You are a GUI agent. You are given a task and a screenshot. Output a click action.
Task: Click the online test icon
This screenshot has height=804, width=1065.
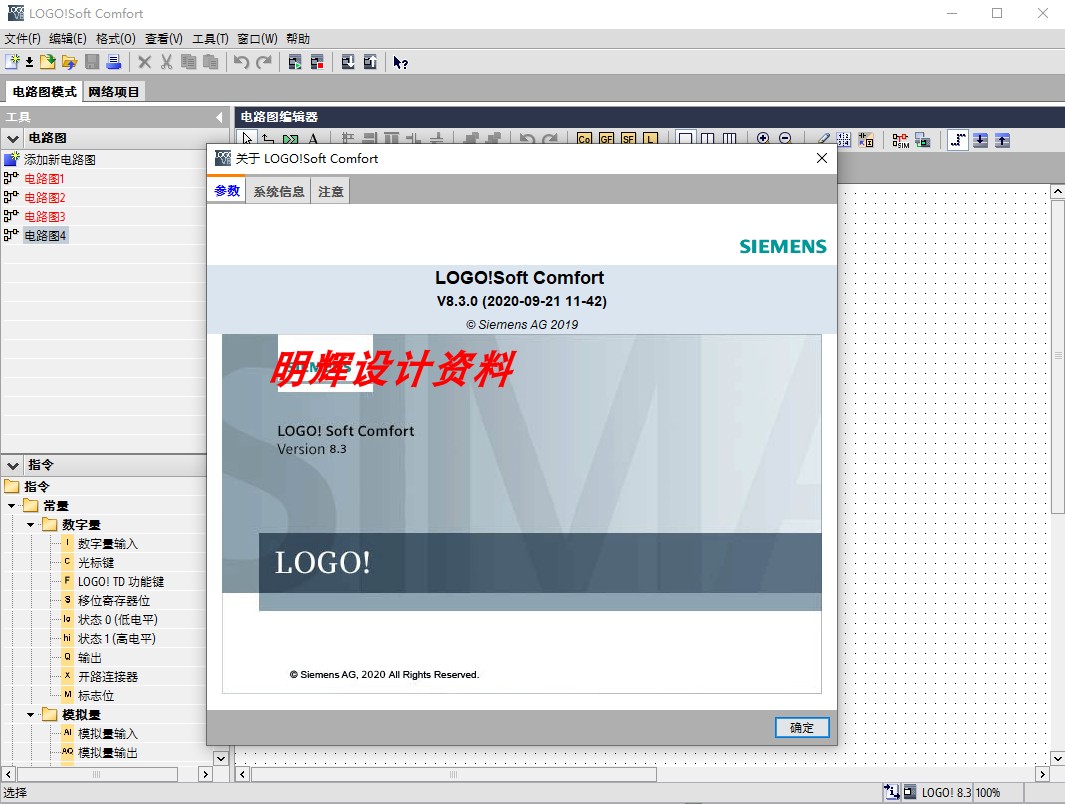tap(923, 140)
